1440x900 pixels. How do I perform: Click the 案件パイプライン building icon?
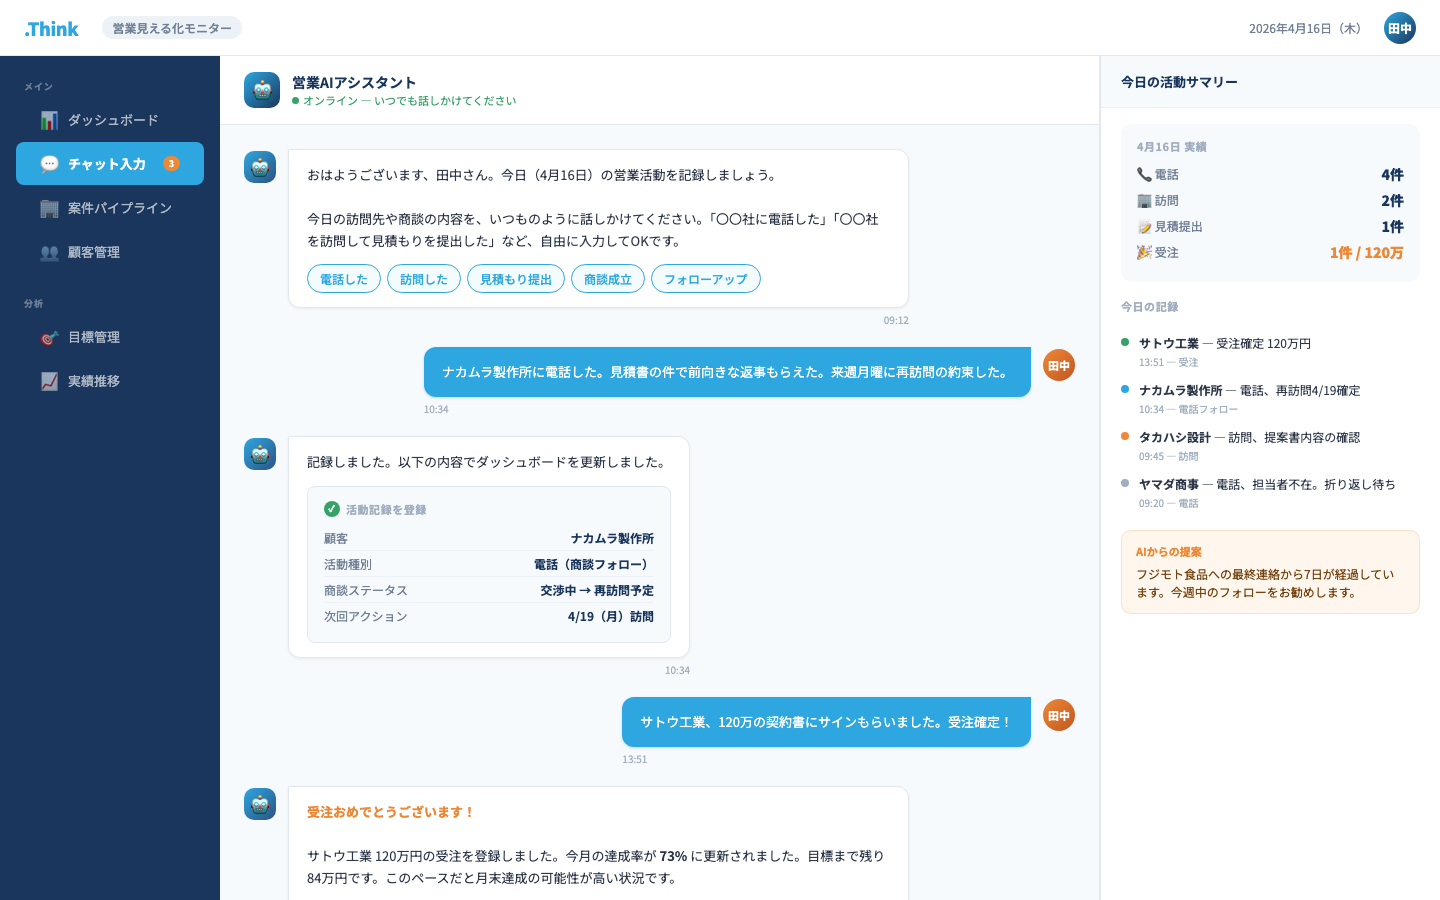pos(49,208)
